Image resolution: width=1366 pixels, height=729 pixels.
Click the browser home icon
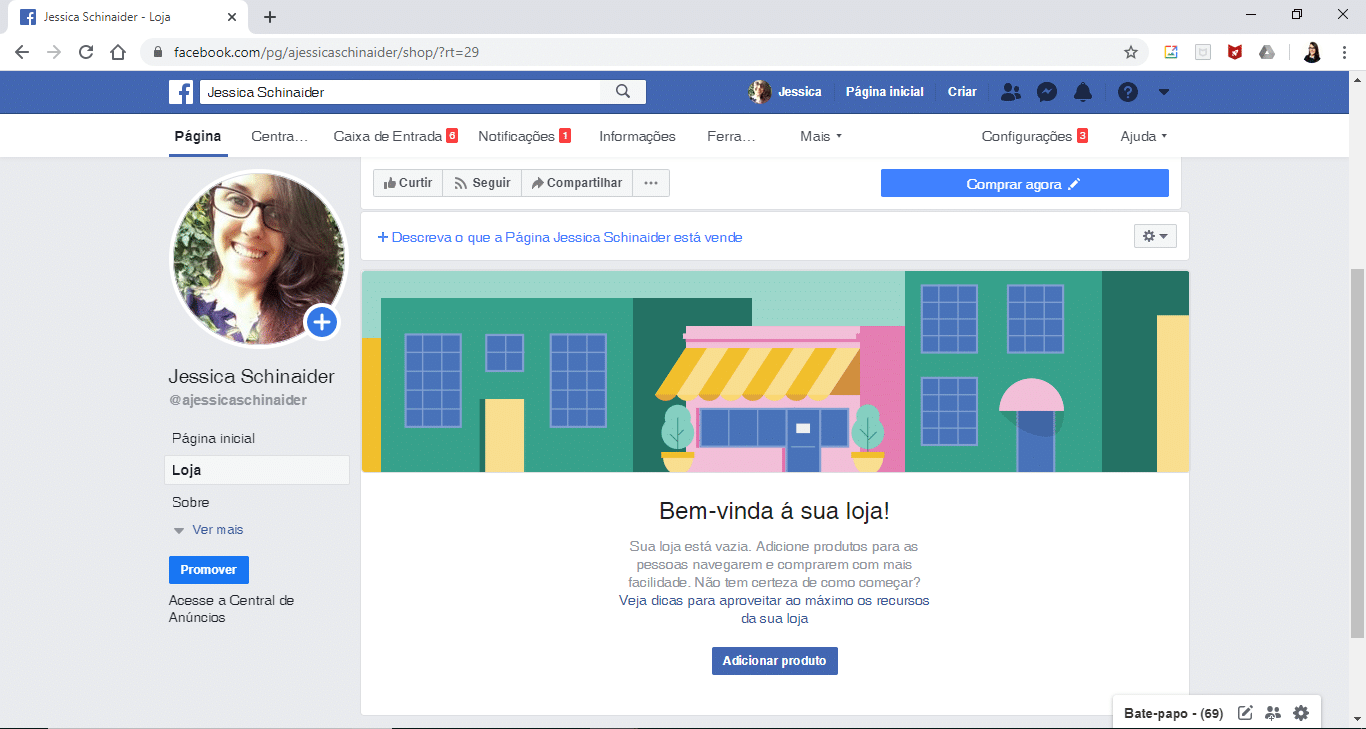click(118, 52)
